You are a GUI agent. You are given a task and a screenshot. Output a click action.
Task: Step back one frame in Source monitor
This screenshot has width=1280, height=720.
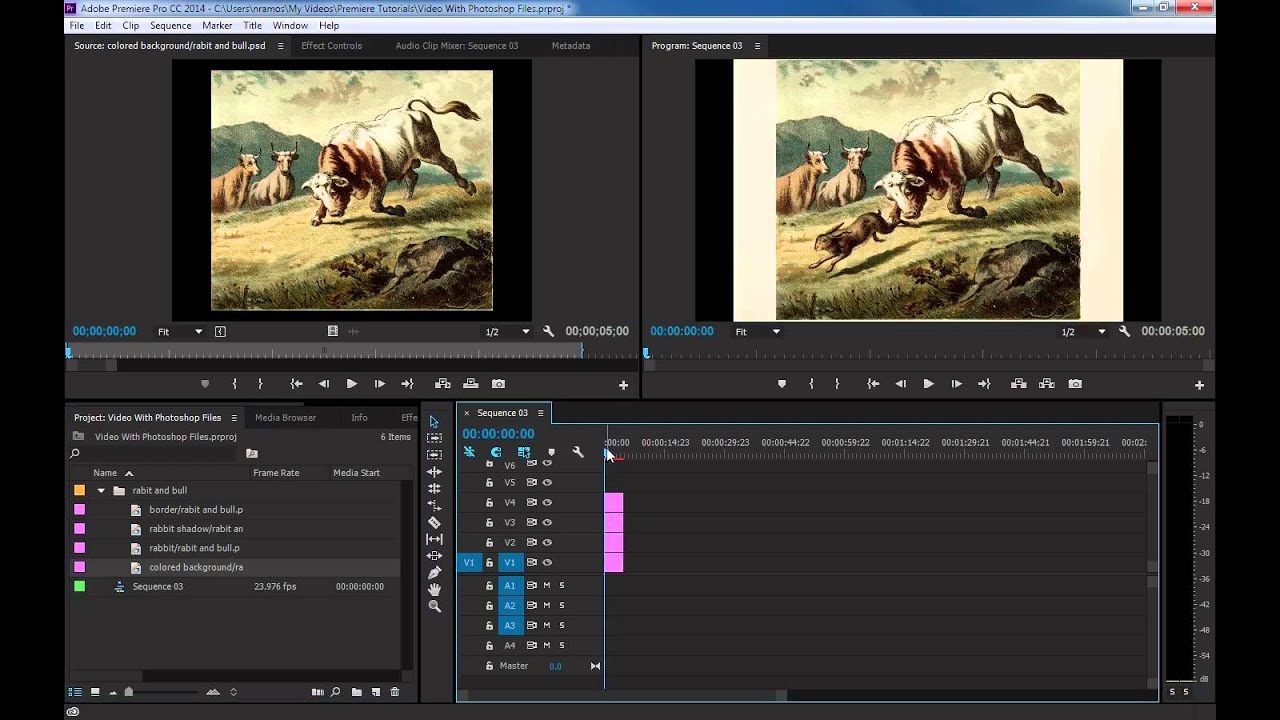click(x=323, y=384)
